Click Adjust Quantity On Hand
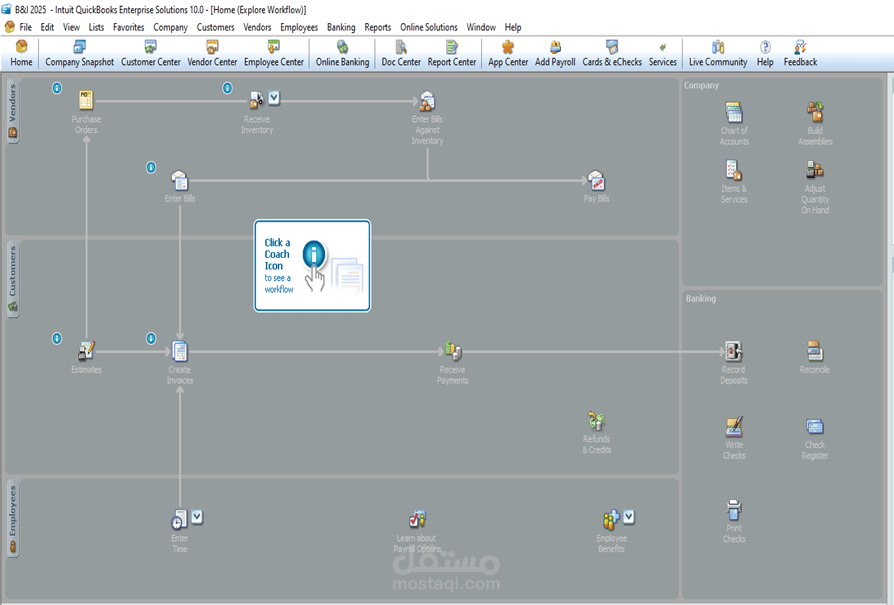 point(815,170)
